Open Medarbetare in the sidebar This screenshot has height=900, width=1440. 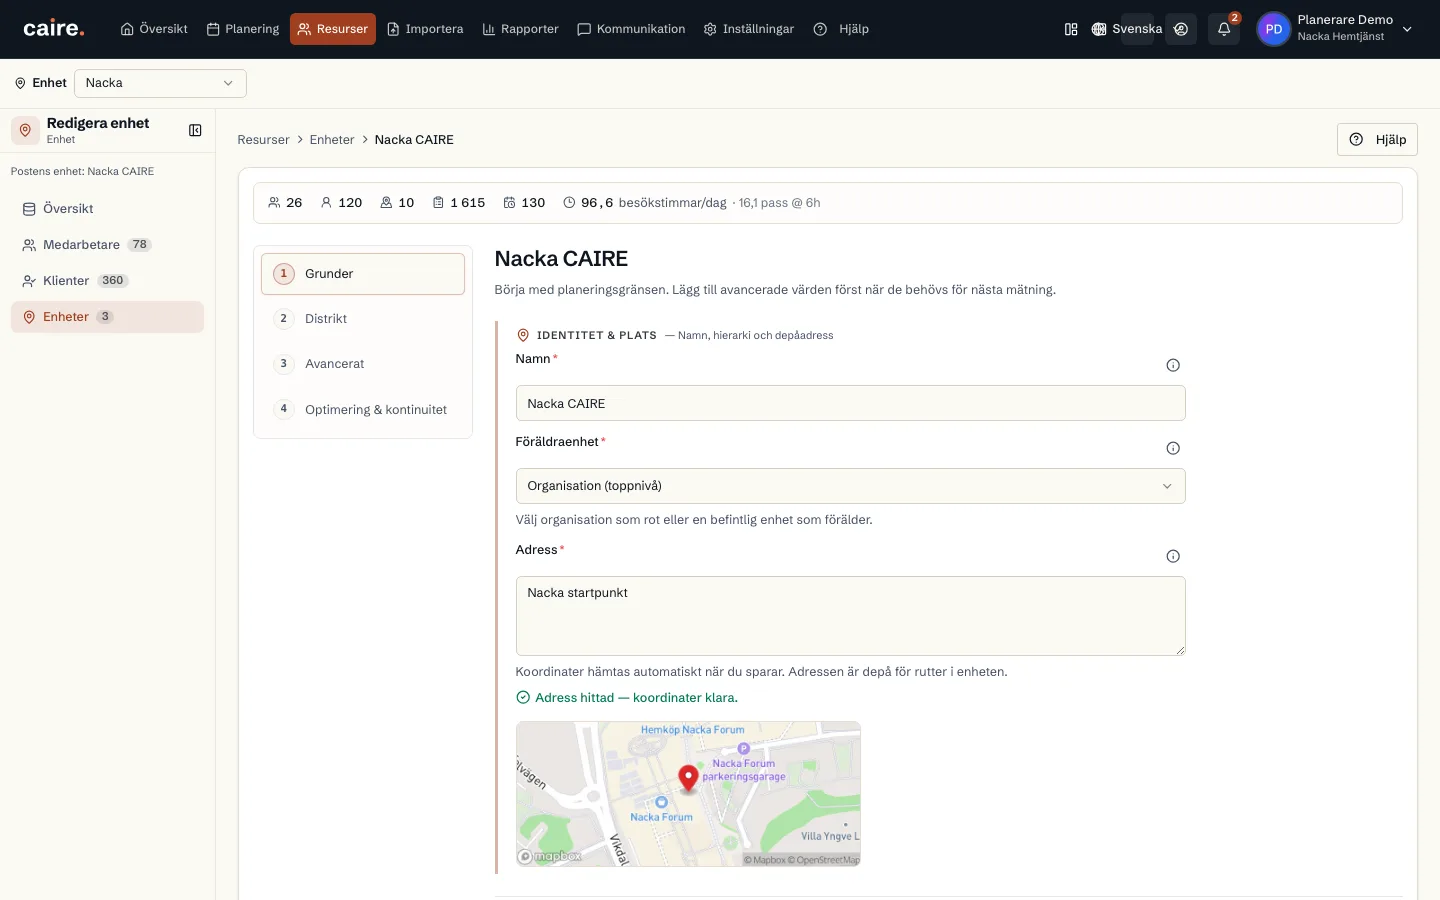[107, 245]
